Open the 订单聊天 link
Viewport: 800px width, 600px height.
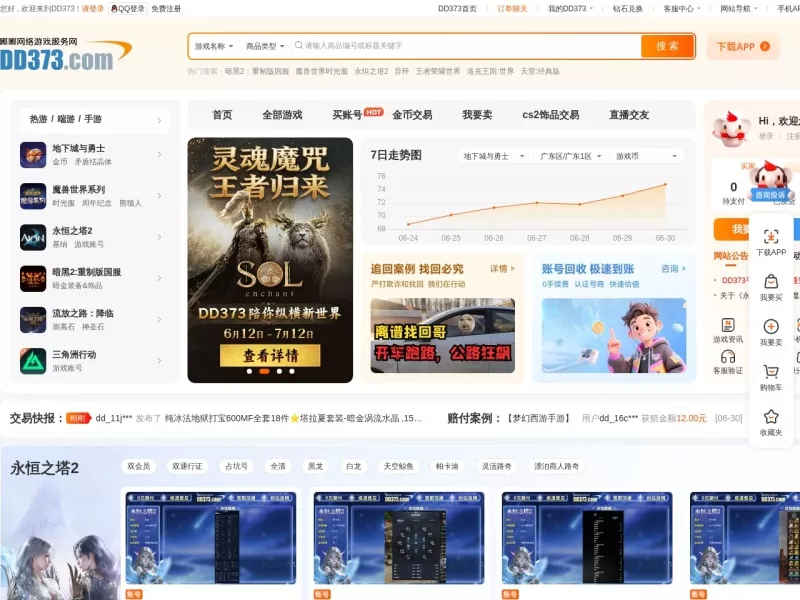click(x=512, y=9)
